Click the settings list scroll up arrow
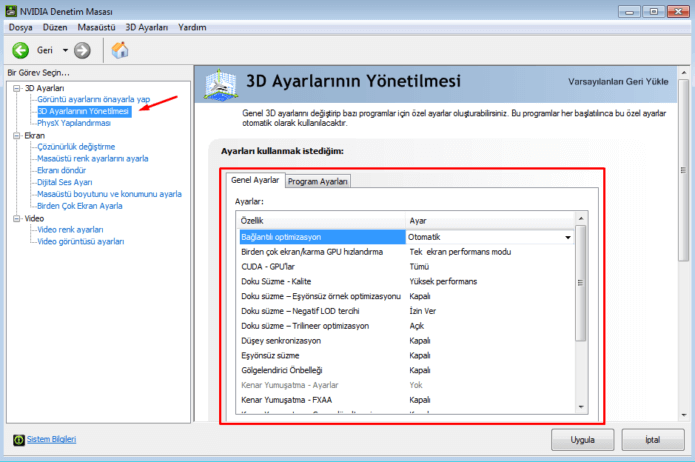The image size is (695, 462). pyautogui.click(x=581, y=219)
